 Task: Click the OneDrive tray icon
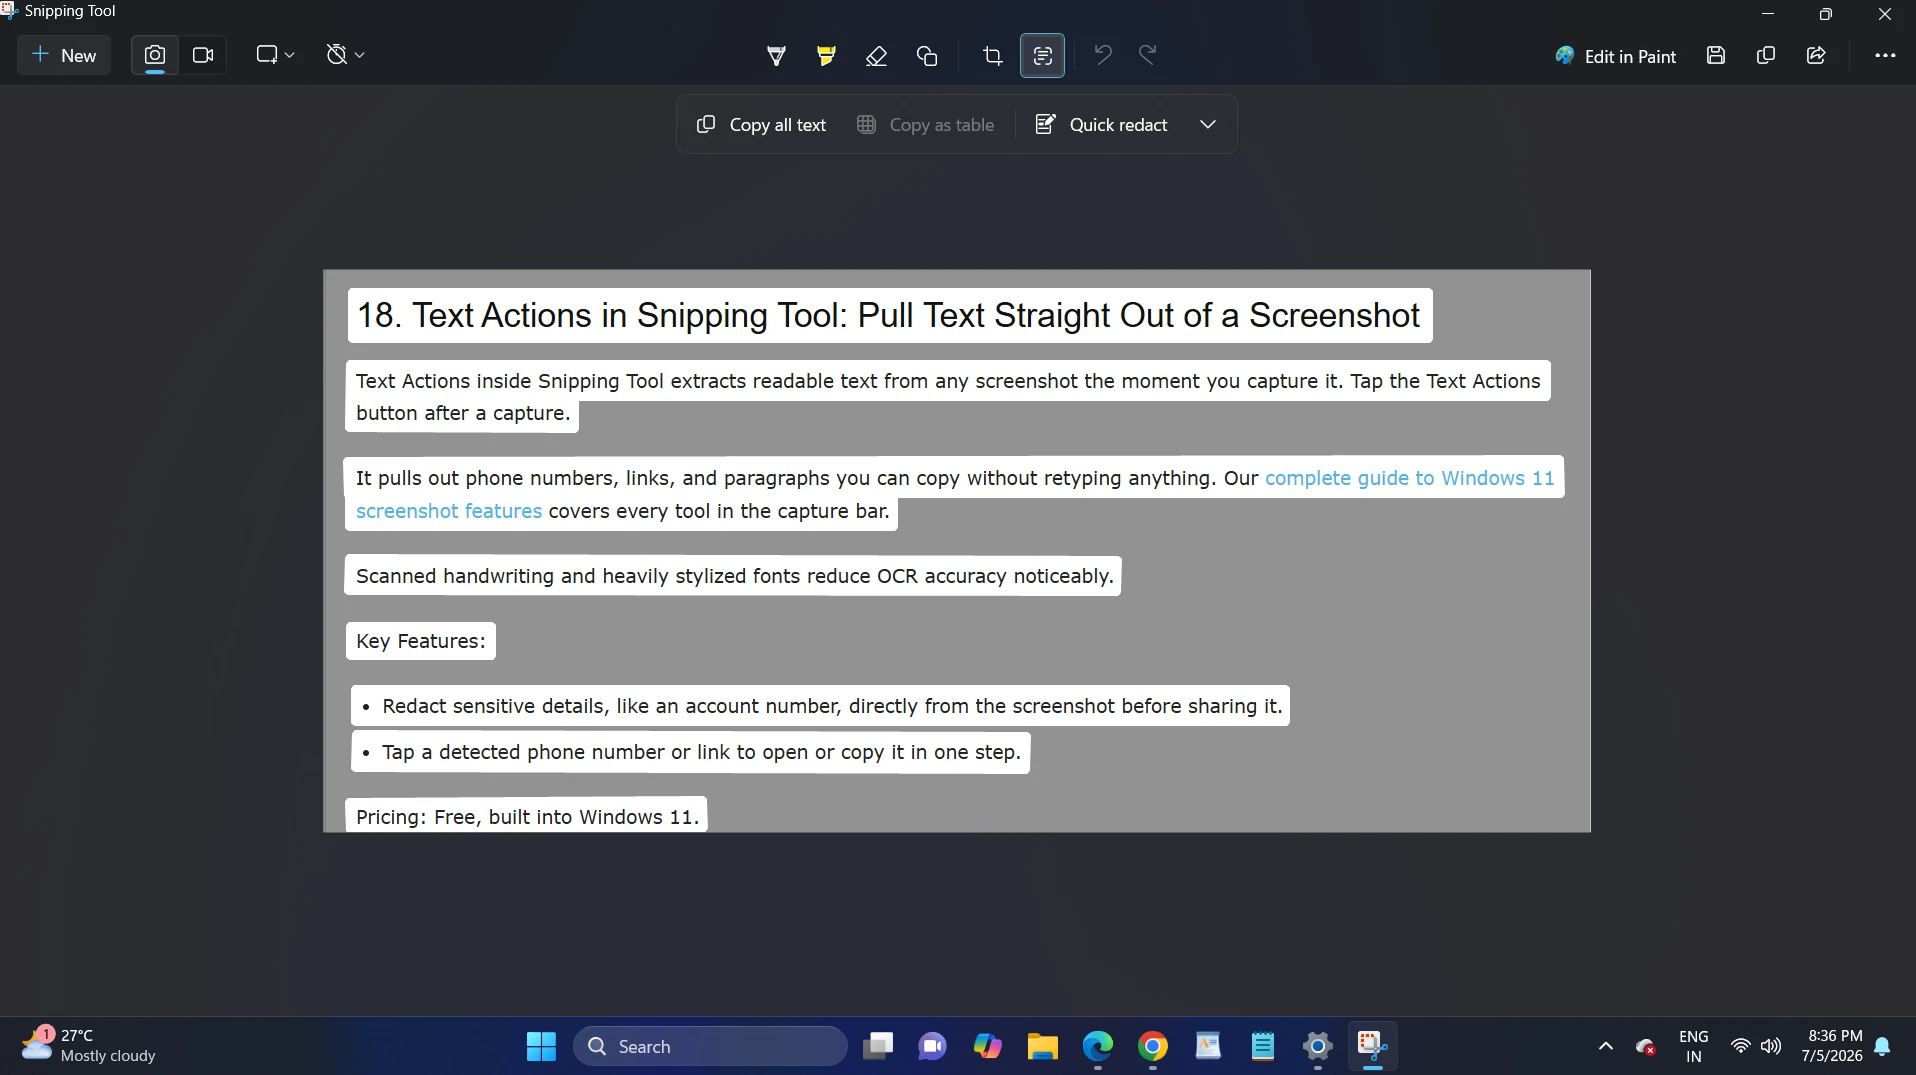pyautogui.click(x=1646, y=1046)
